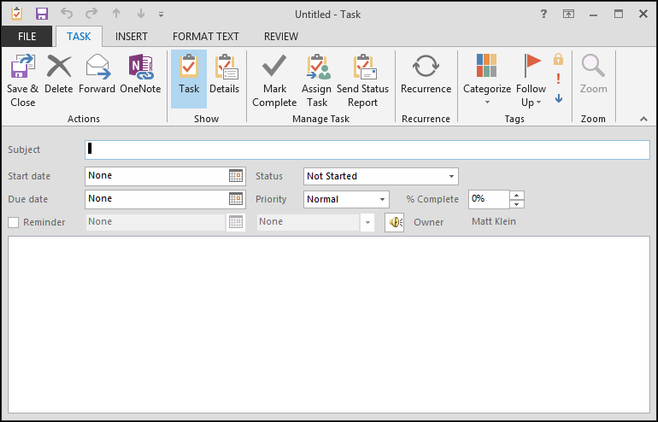Minimize the task window
The image size is (658, 422).
[593, 14]
